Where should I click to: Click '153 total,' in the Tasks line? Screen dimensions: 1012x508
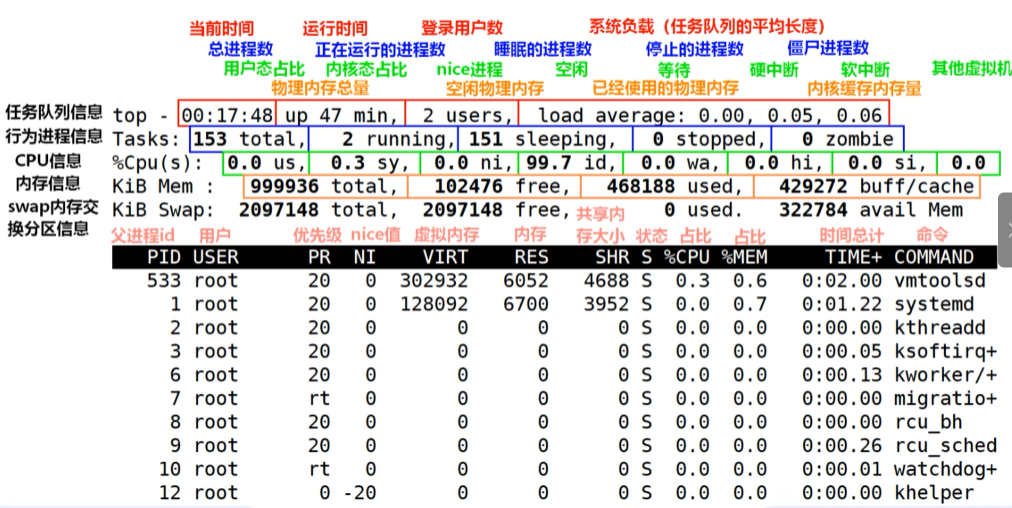coord(250,139)
